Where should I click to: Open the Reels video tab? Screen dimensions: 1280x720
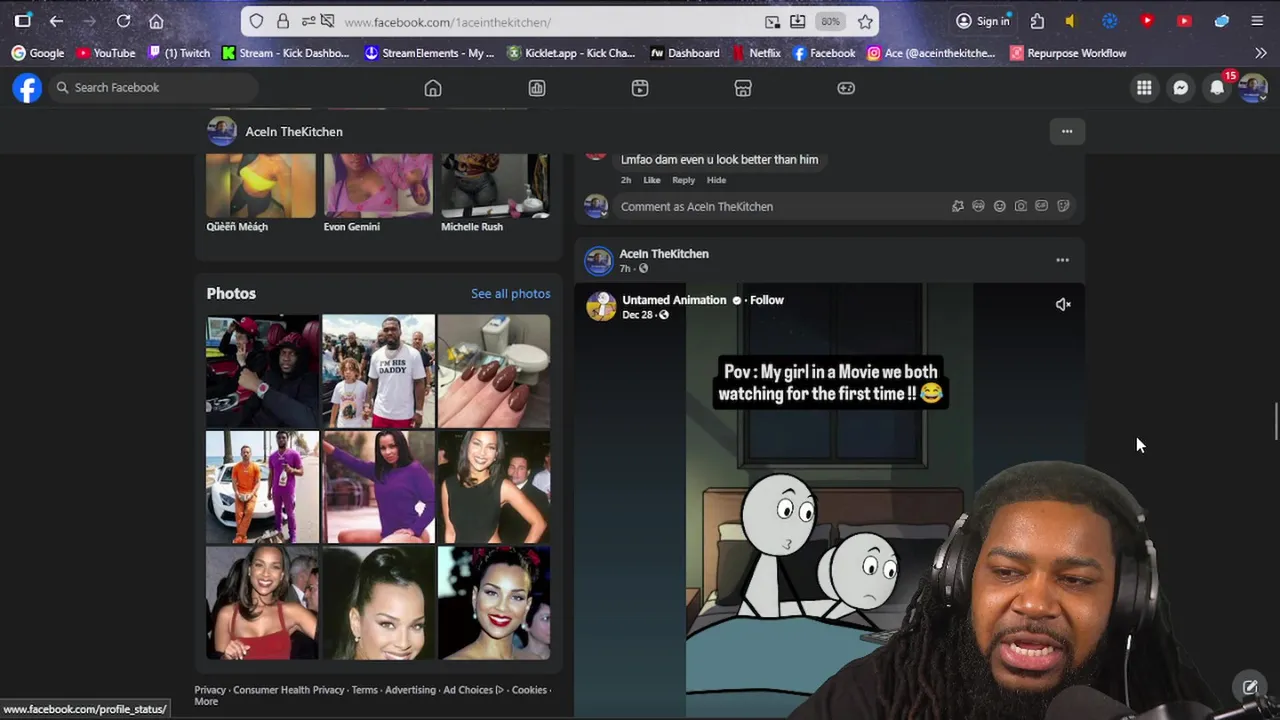point(640,88)
